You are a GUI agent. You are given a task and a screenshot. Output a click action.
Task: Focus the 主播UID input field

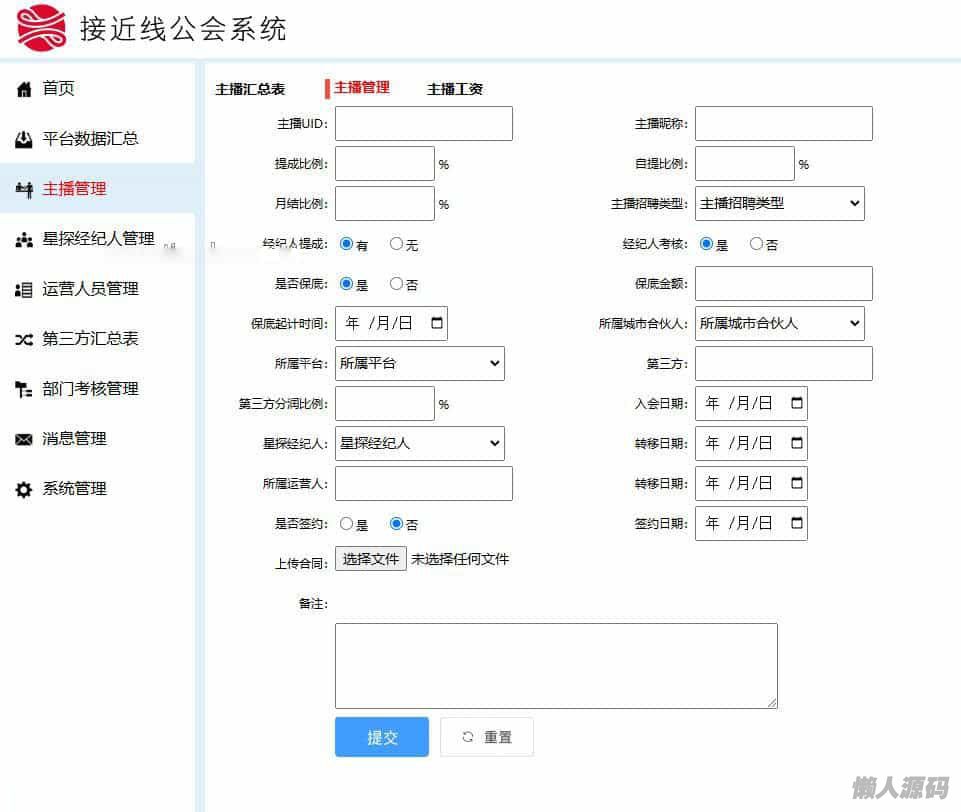pyautogui.click(x=424, y=124)
